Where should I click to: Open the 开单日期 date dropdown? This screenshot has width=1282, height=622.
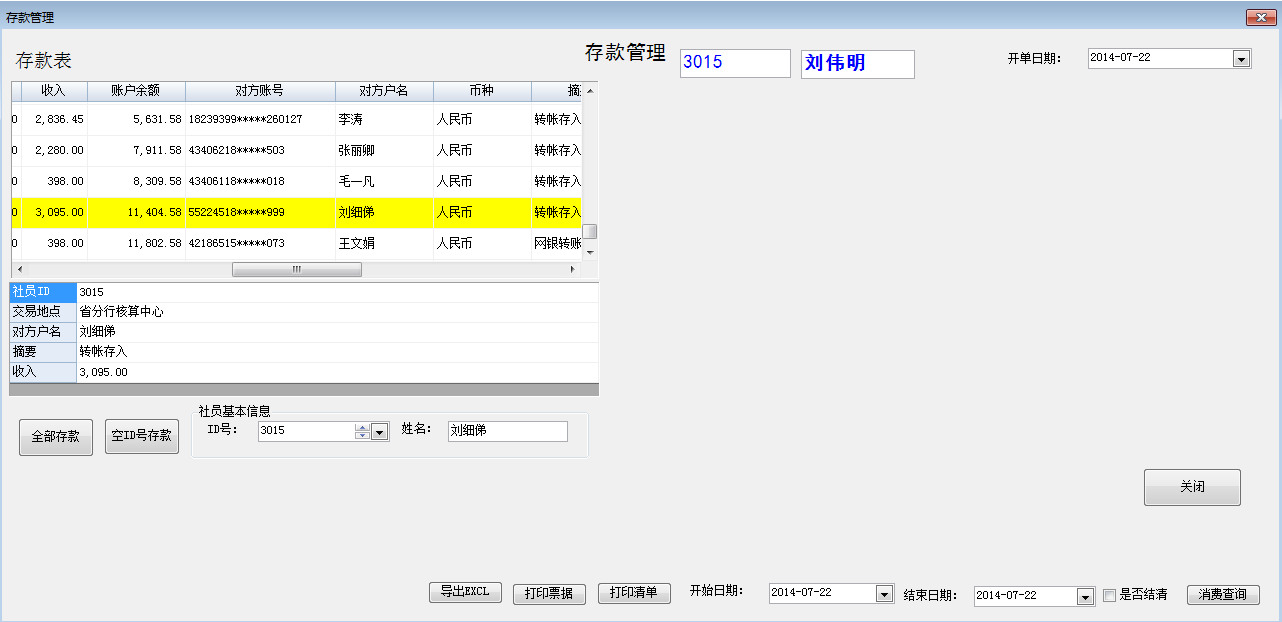[1241, 59]
